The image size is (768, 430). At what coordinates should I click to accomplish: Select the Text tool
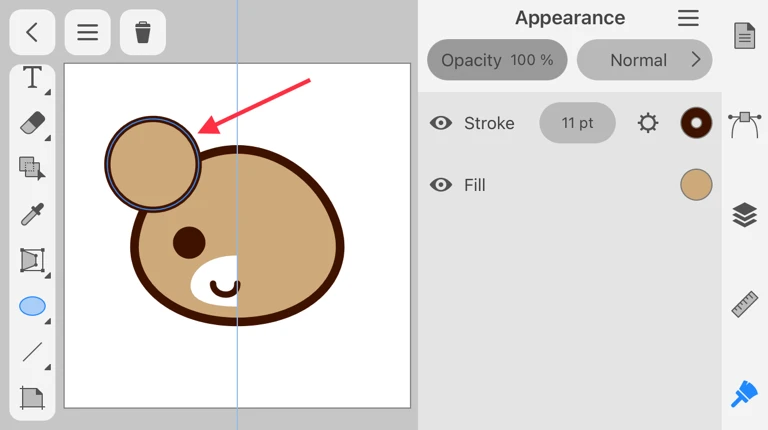(32, 78)
